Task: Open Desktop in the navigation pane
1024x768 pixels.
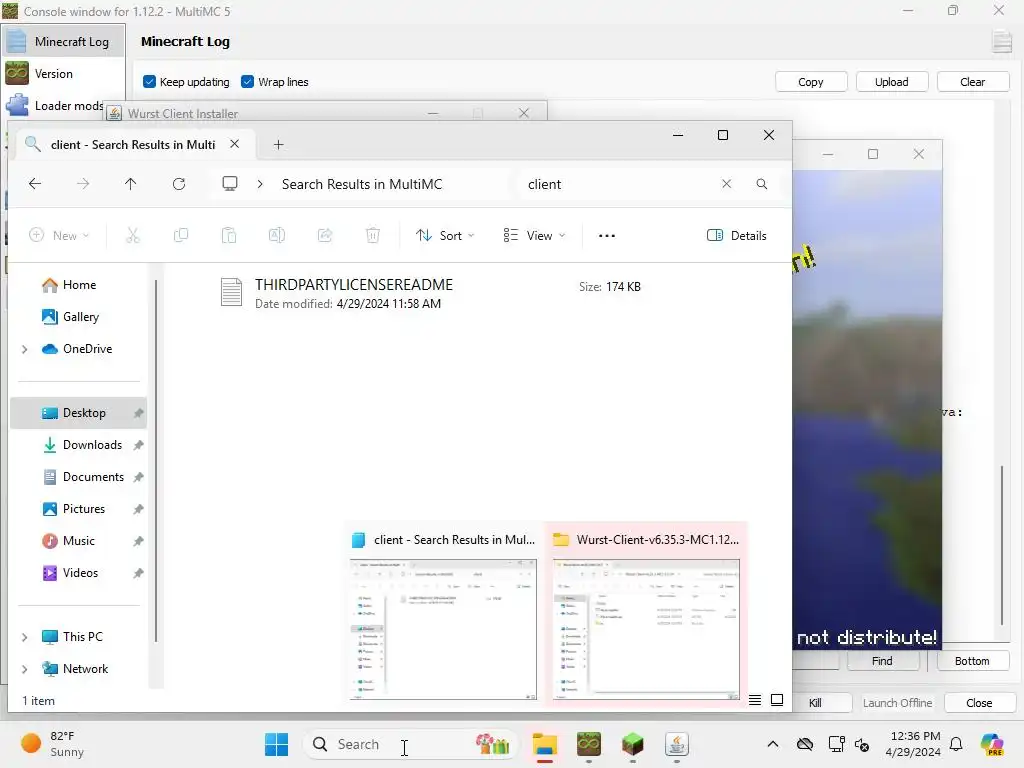Action: click(x=78, y=413)
